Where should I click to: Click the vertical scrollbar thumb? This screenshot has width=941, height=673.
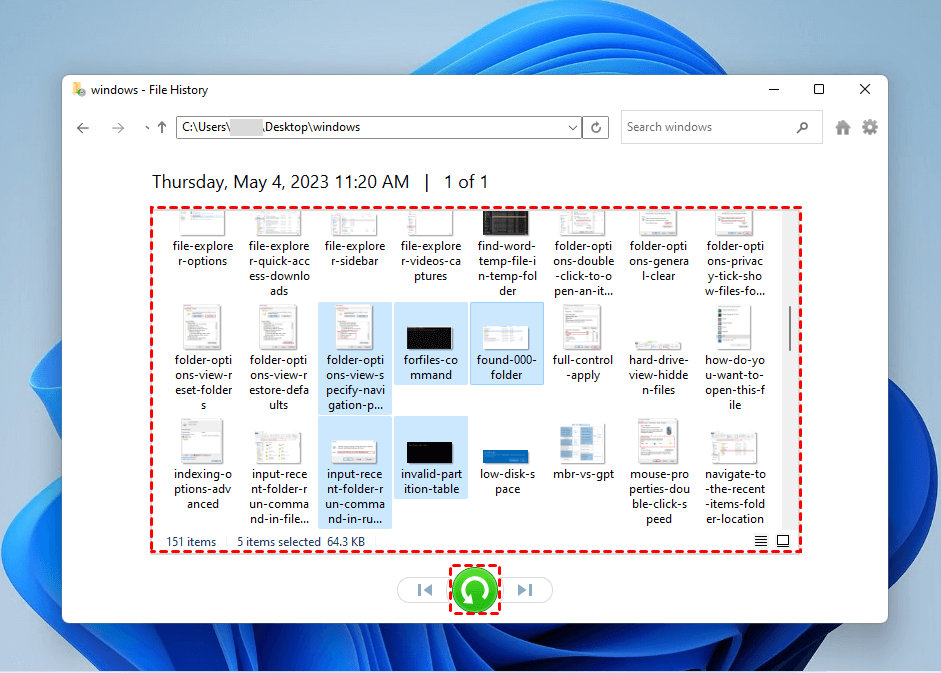pos(790,328)
